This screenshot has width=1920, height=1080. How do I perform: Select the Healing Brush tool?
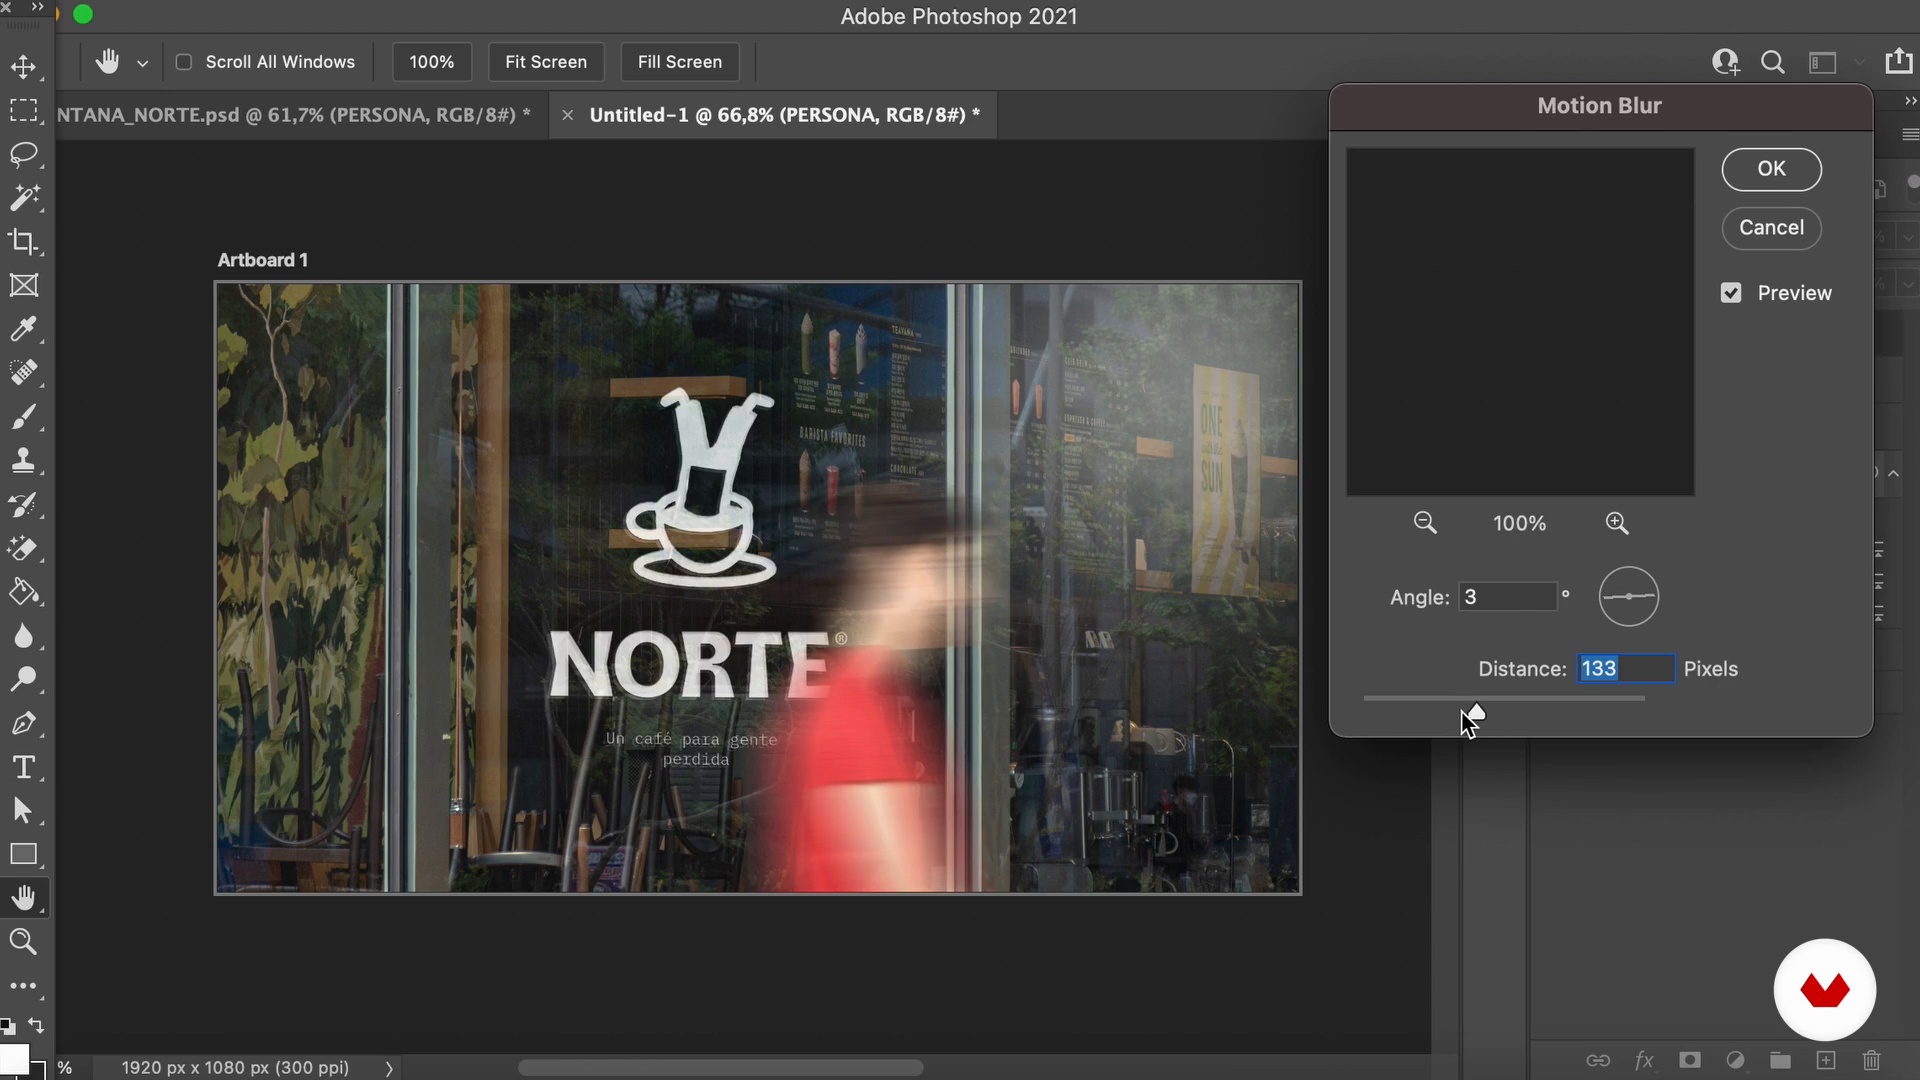pos(24,373)
